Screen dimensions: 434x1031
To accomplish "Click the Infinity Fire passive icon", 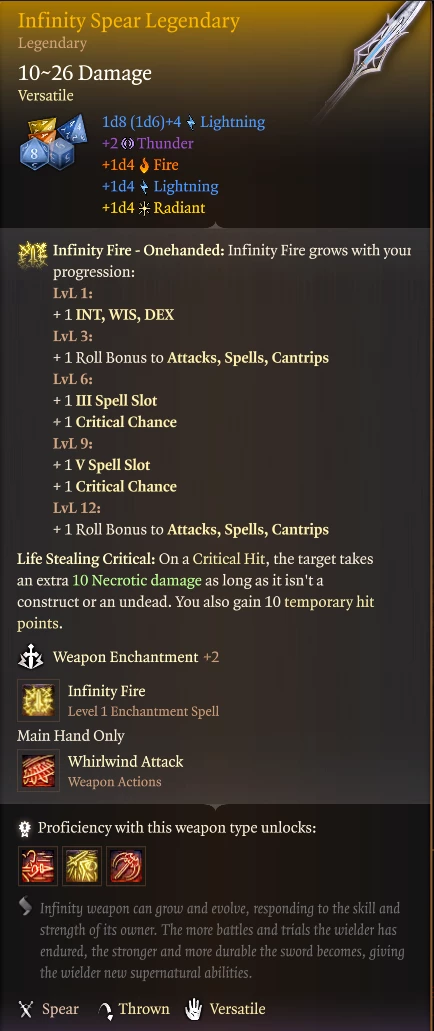I will 32,253.
